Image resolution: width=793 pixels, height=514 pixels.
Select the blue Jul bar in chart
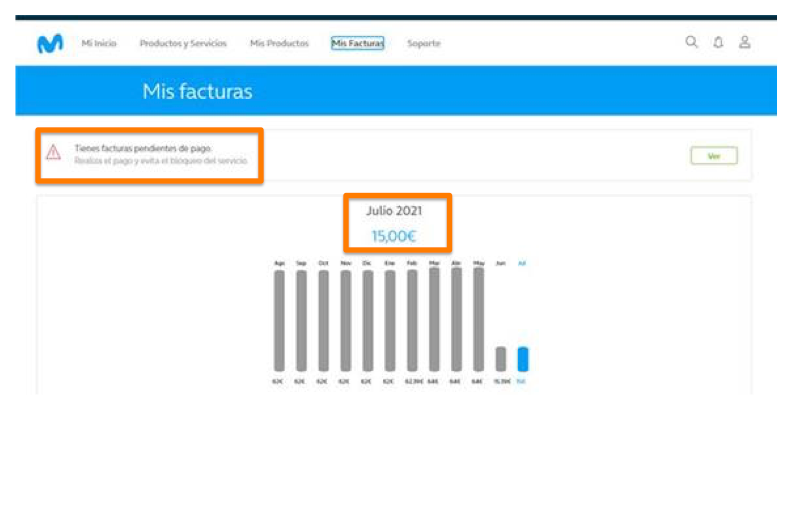click(522, 359)
